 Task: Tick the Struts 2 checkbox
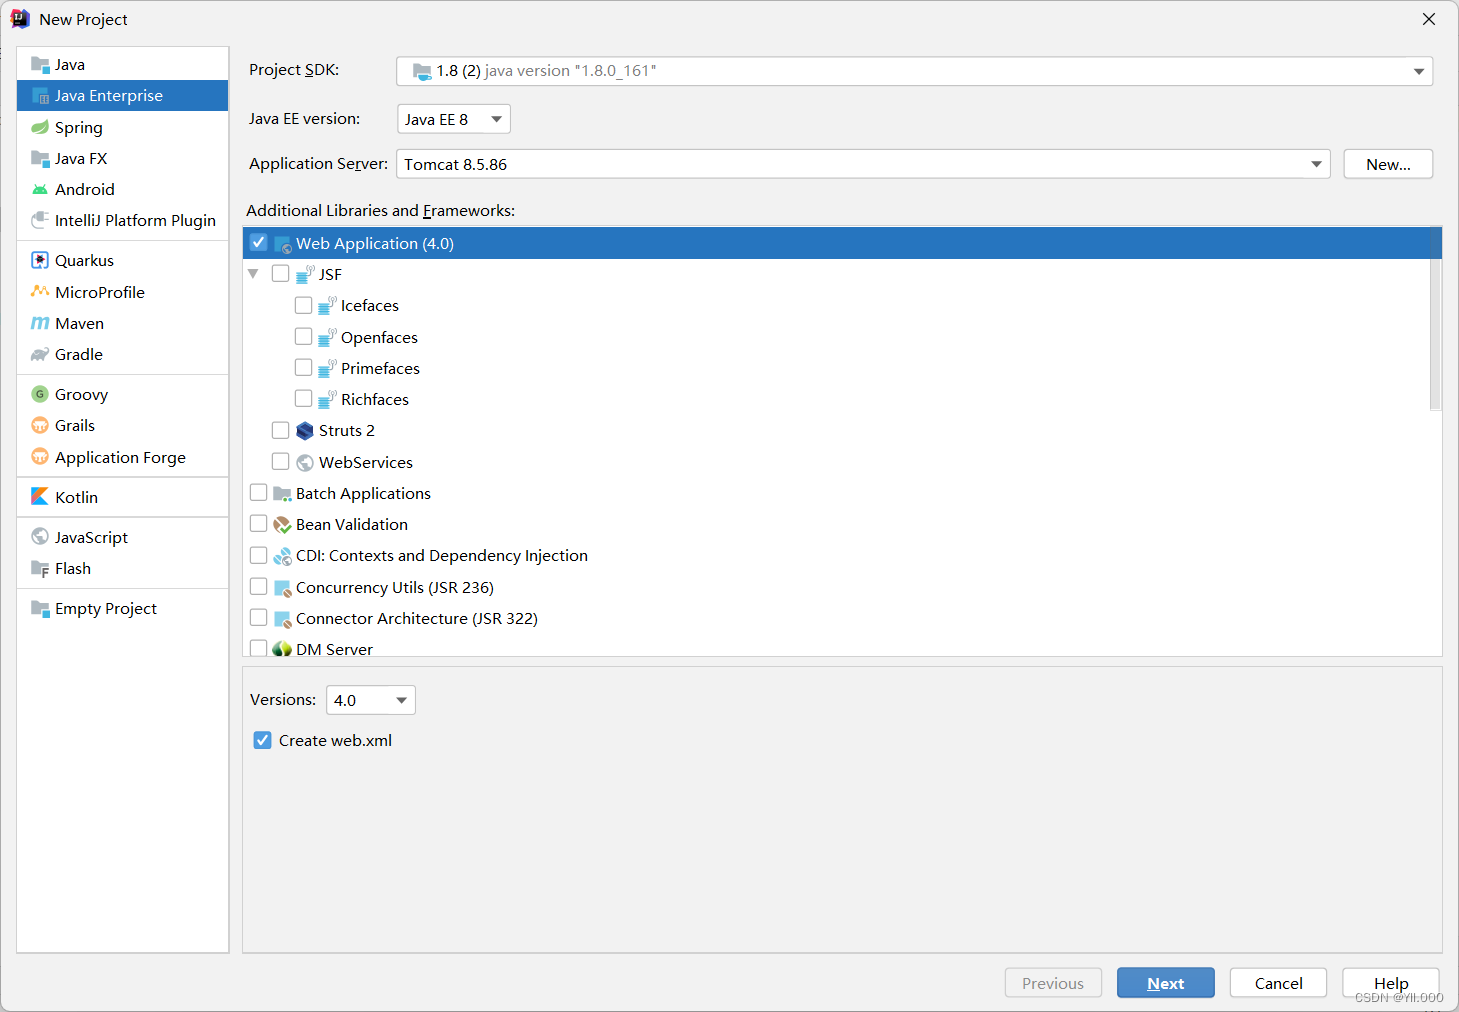point(281,430)
